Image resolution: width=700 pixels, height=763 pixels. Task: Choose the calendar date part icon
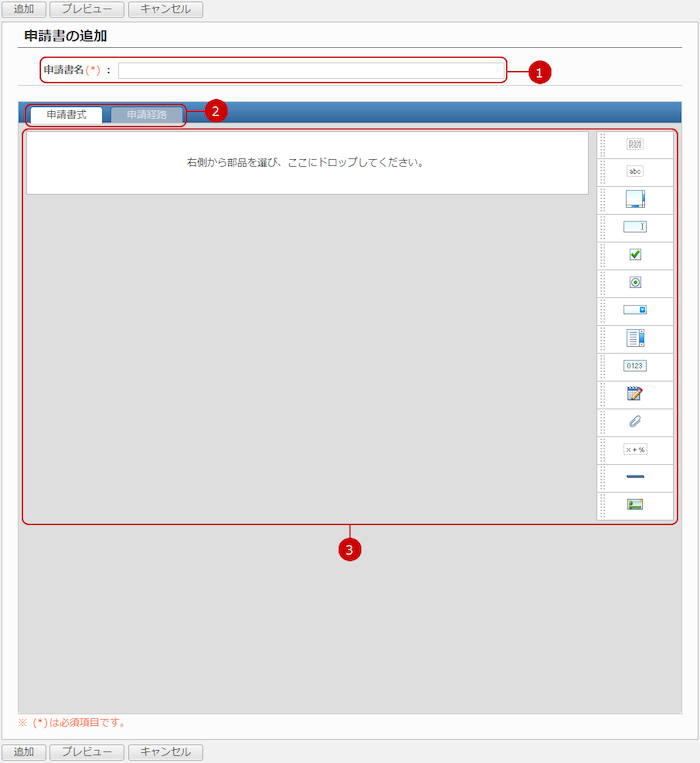pos(635,394)
